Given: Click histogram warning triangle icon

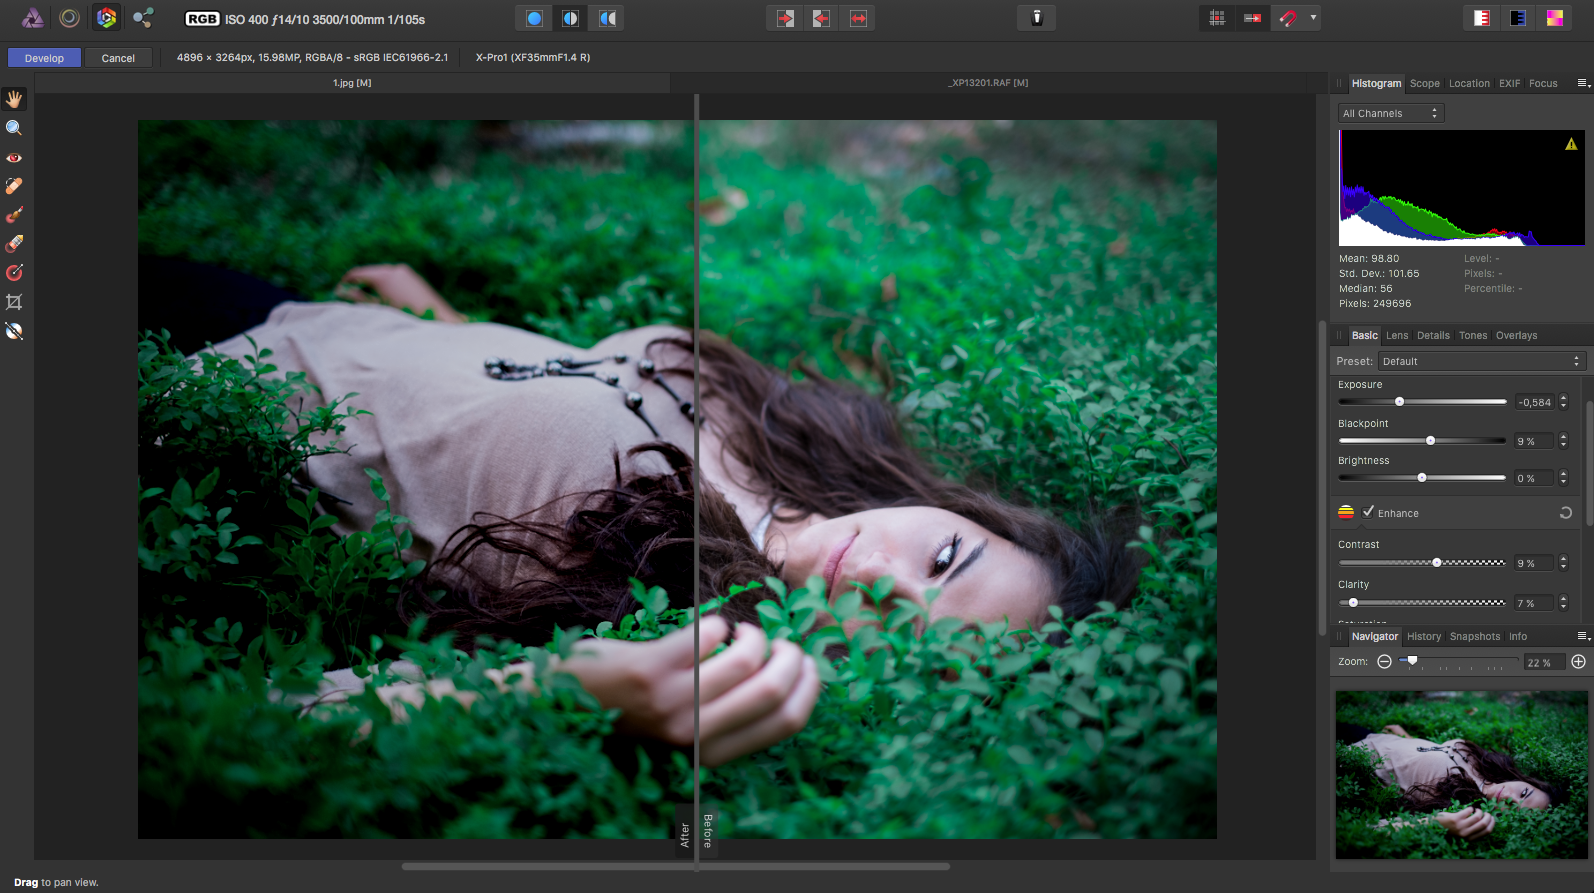Looking at the screenshot, I should 1571,144.
